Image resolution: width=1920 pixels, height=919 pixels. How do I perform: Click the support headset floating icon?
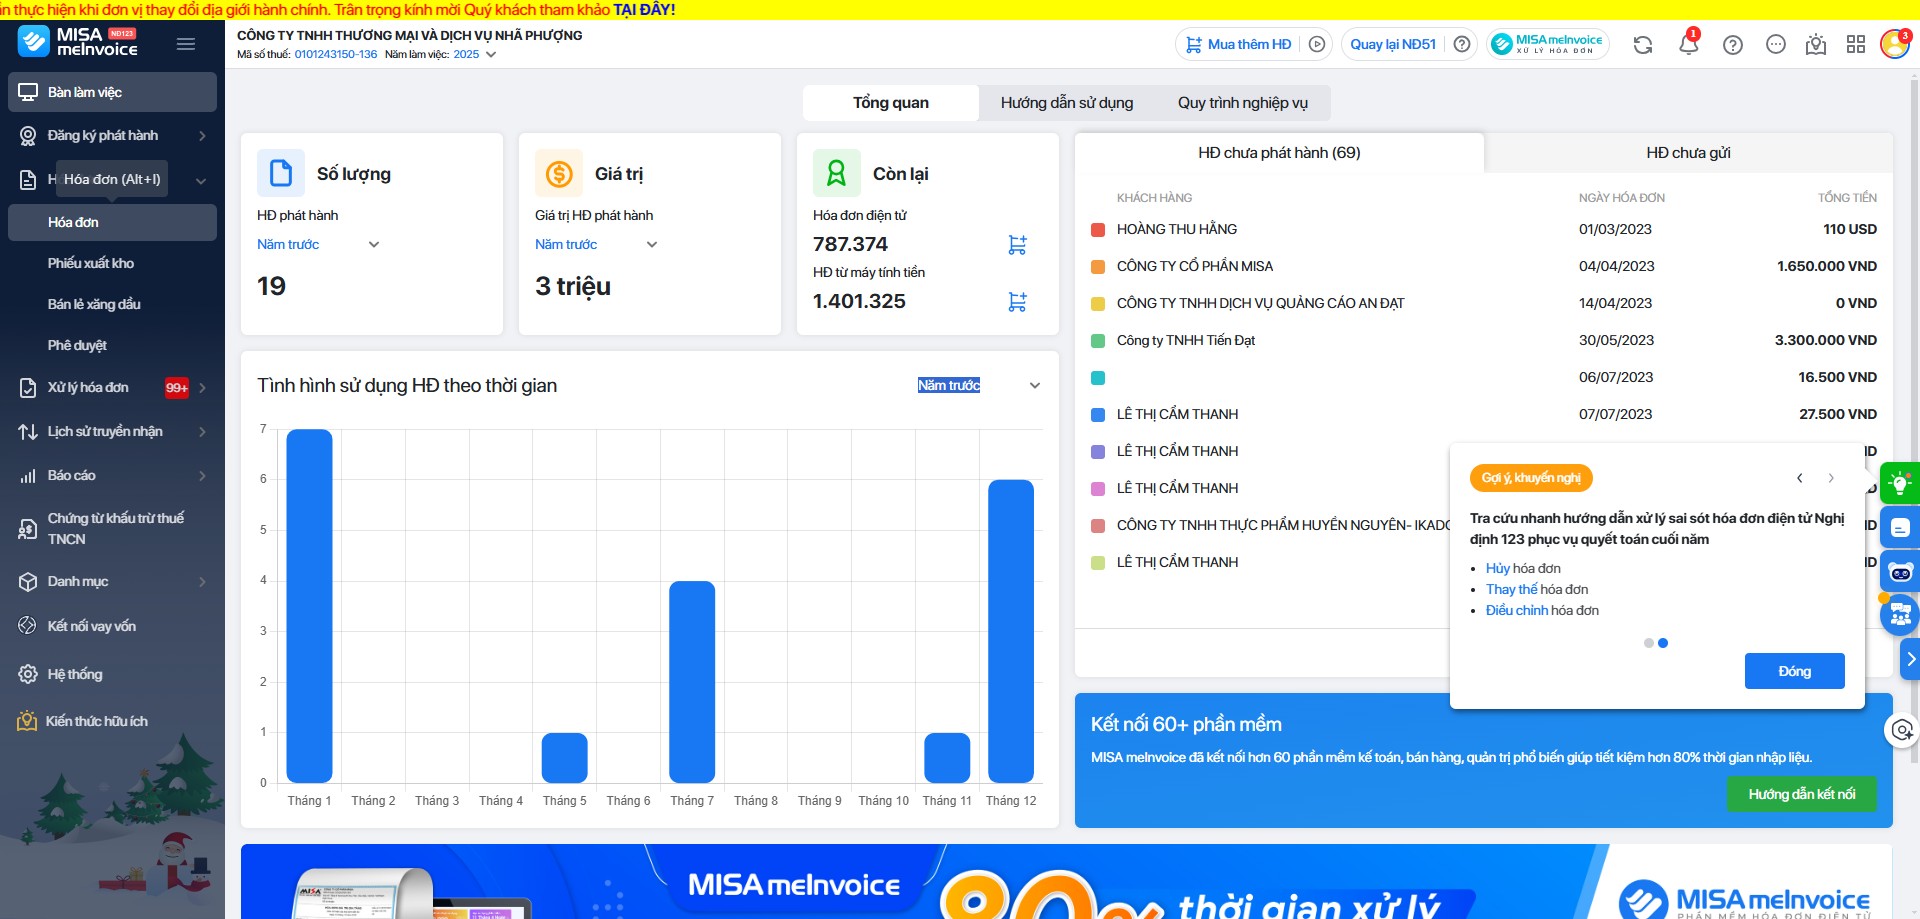pos(1902,730)
